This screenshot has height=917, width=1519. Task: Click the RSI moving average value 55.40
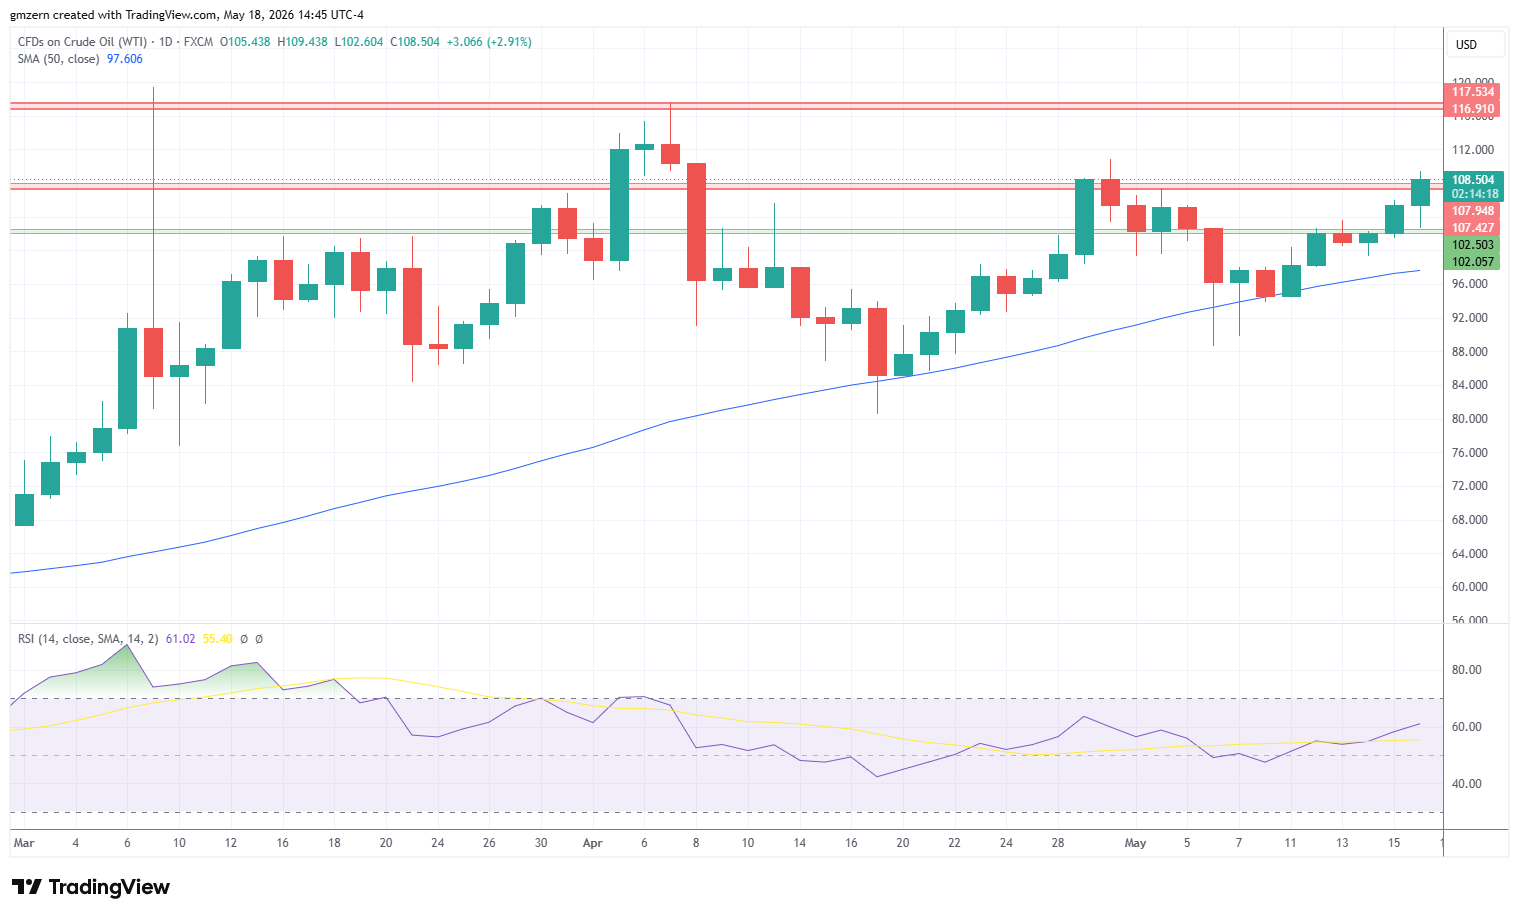[x=217, y=639]
